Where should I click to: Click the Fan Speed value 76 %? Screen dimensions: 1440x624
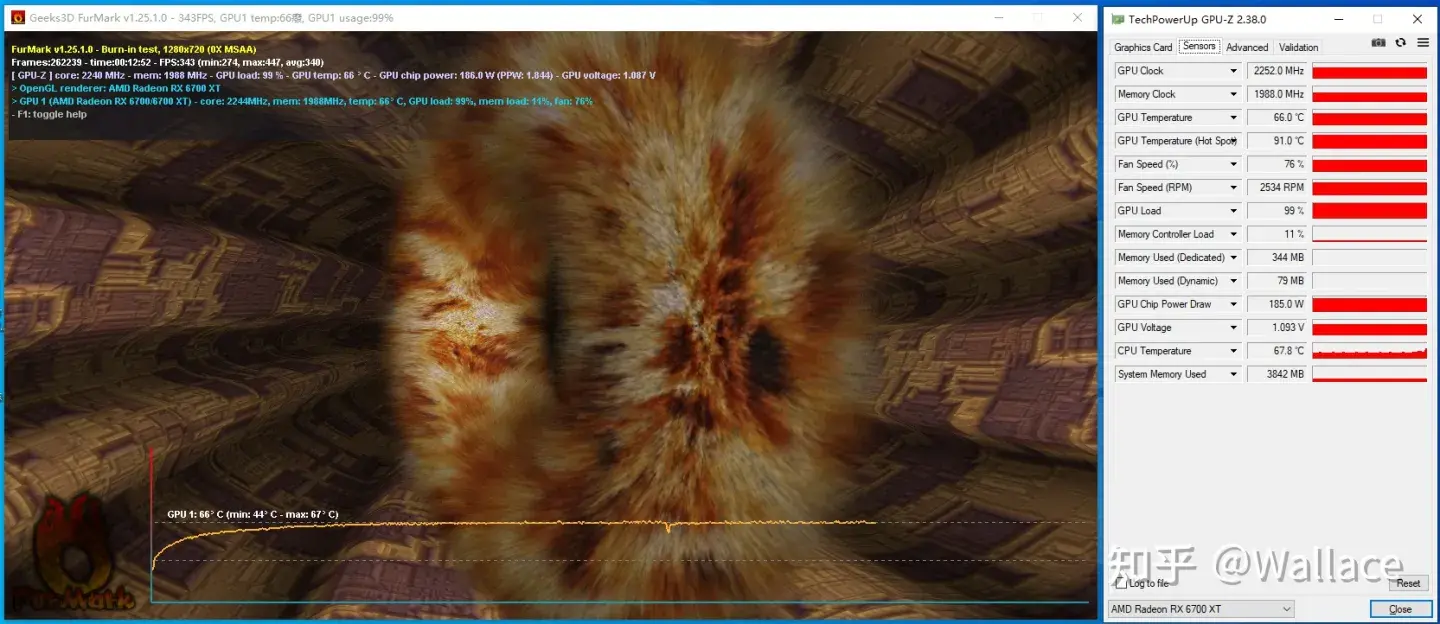click(x=1277, y=164)
